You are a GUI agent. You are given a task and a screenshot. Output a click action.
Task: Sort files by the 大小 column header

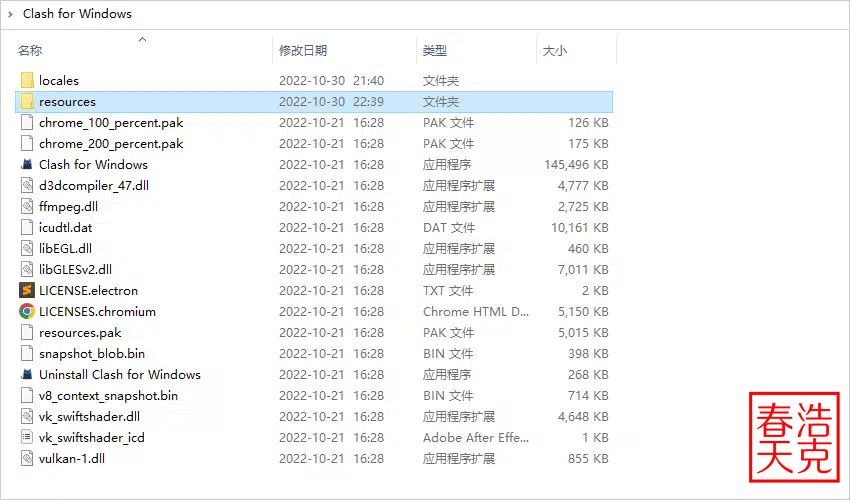[555, 50]
